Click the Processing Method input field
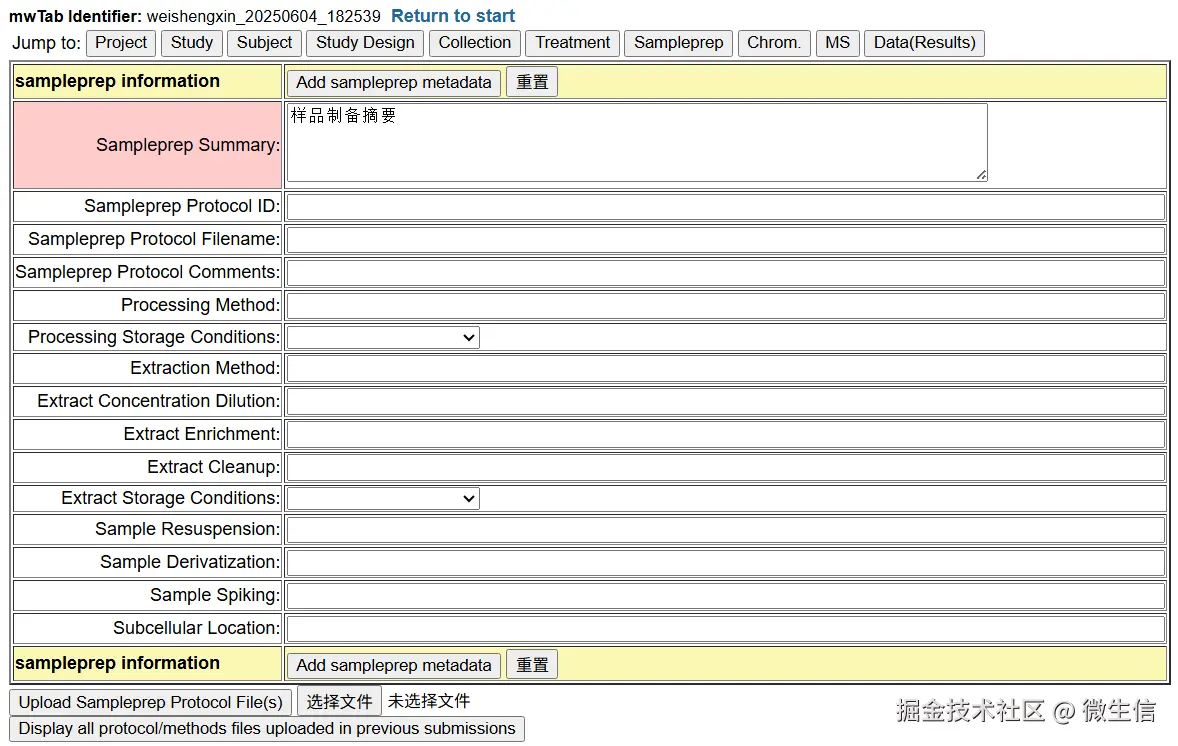 [x=726, y=306]
